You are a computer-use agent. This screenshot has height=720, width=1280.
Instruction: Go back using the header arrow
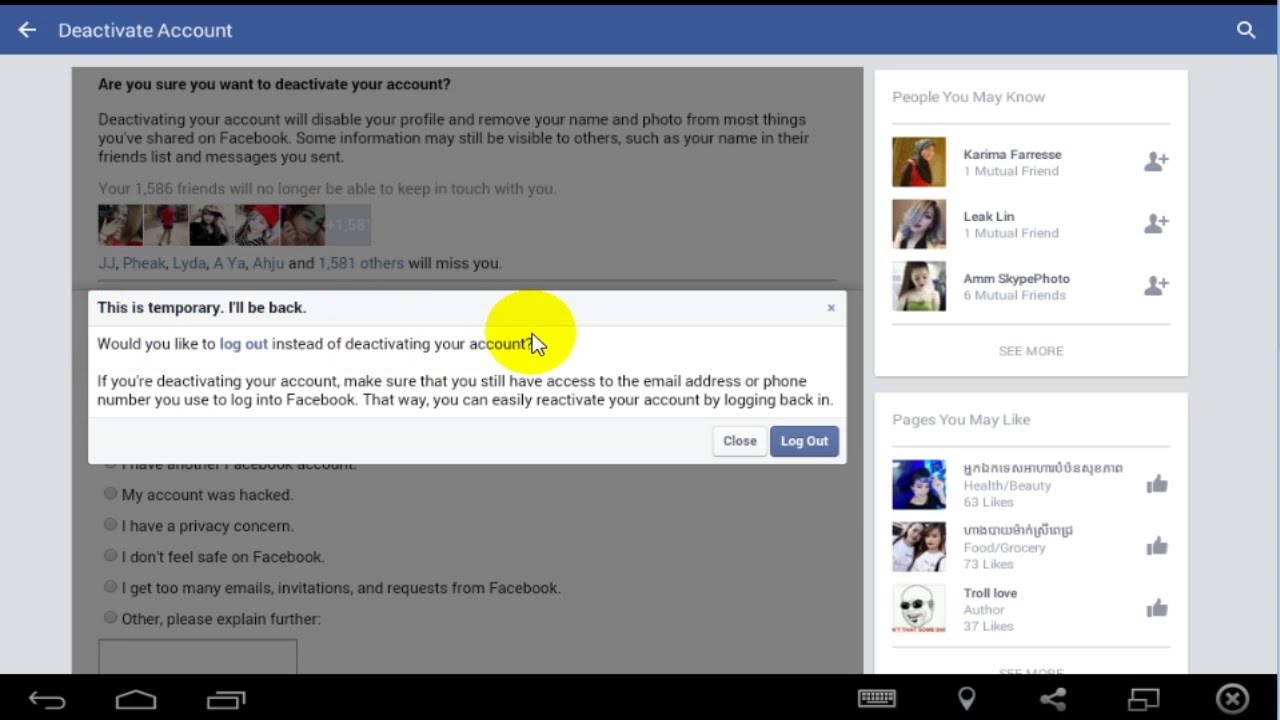coord(27,30)
